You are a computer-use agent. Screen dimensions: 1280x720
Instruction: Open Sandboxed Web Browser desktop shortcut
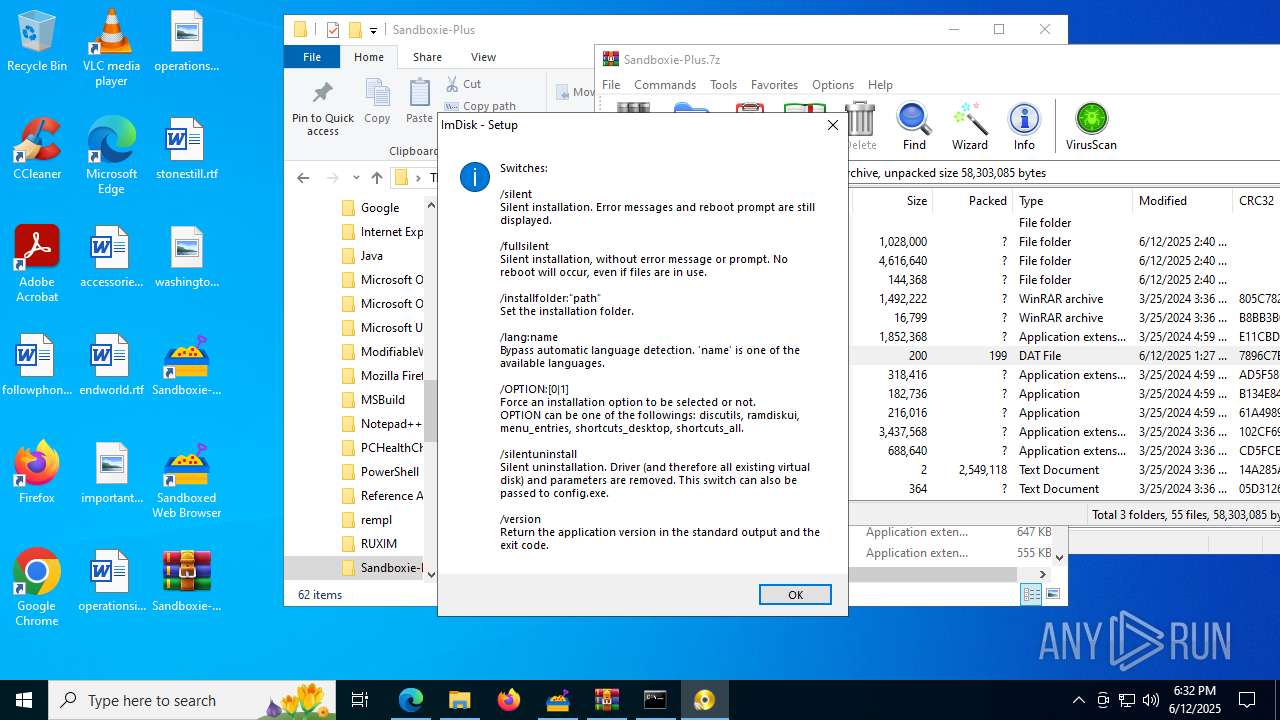(x=186, y=482)
